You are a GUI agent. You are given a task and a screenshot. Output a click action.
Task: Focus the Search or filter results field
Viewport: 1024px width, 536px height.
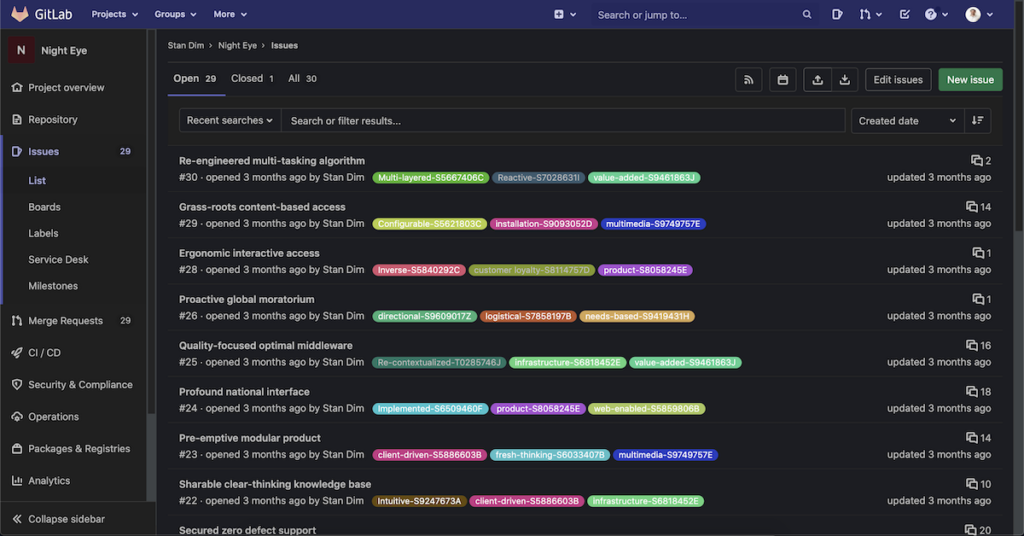tap(563, 121)
